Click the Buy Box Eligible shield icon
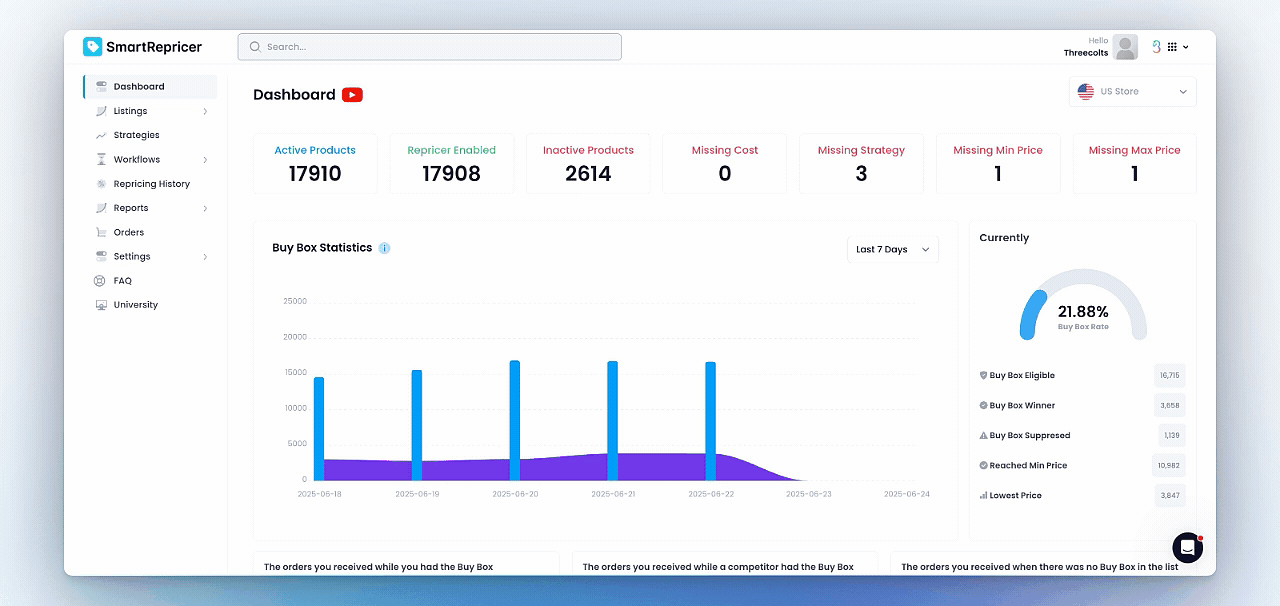Viewport: 1280px width, 606px height. 984,375
